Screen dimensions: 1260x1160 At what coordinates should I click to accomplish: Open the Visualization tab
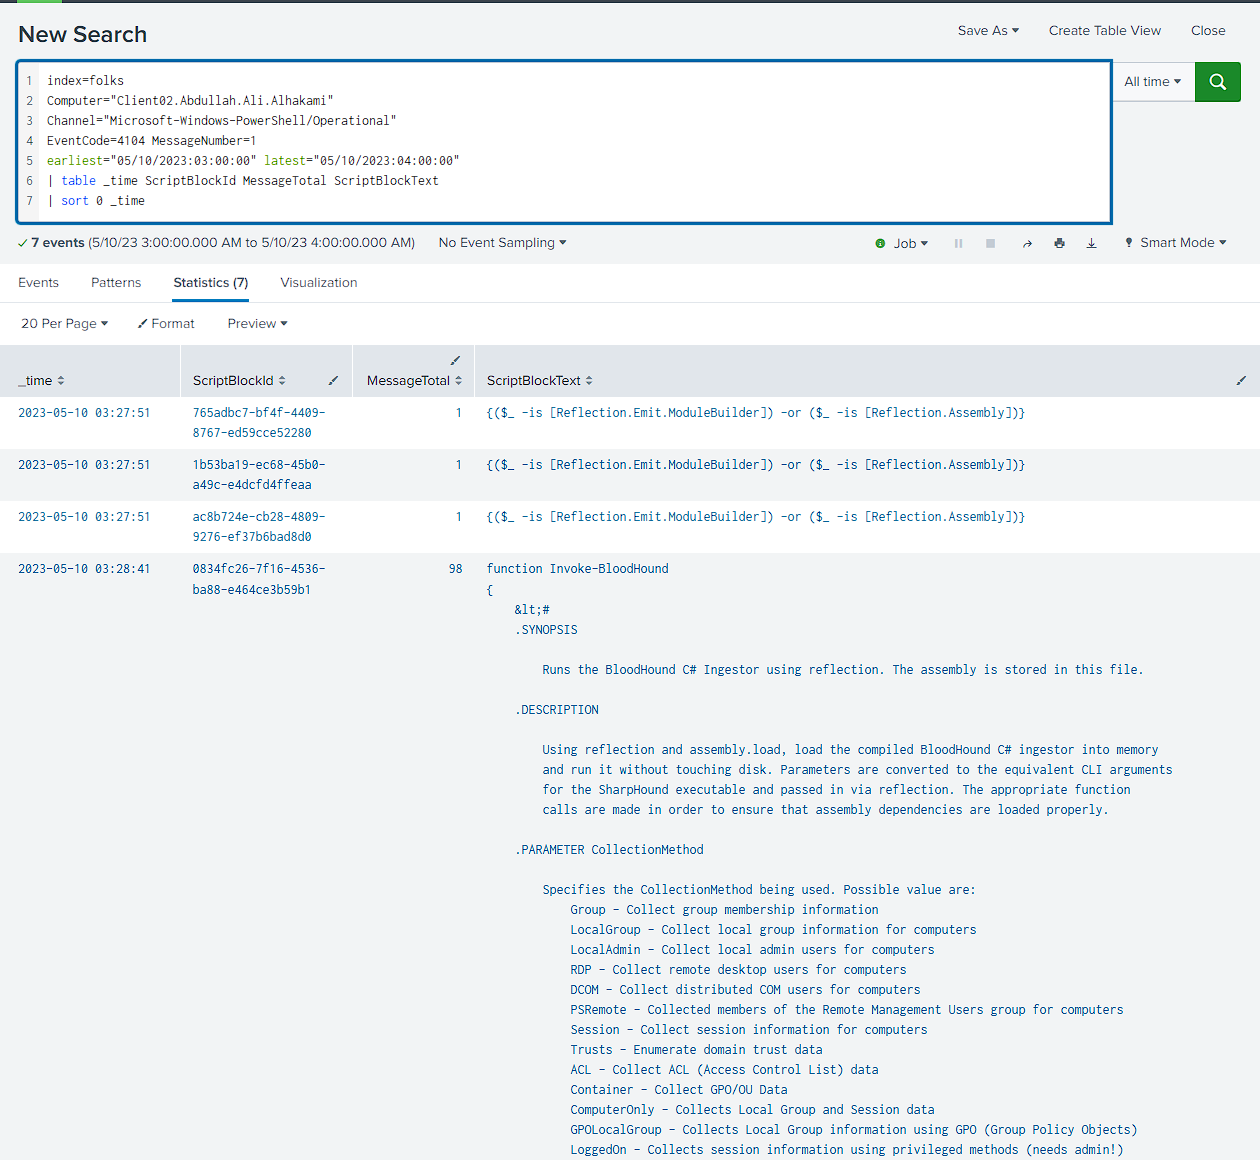coord(319,283)
